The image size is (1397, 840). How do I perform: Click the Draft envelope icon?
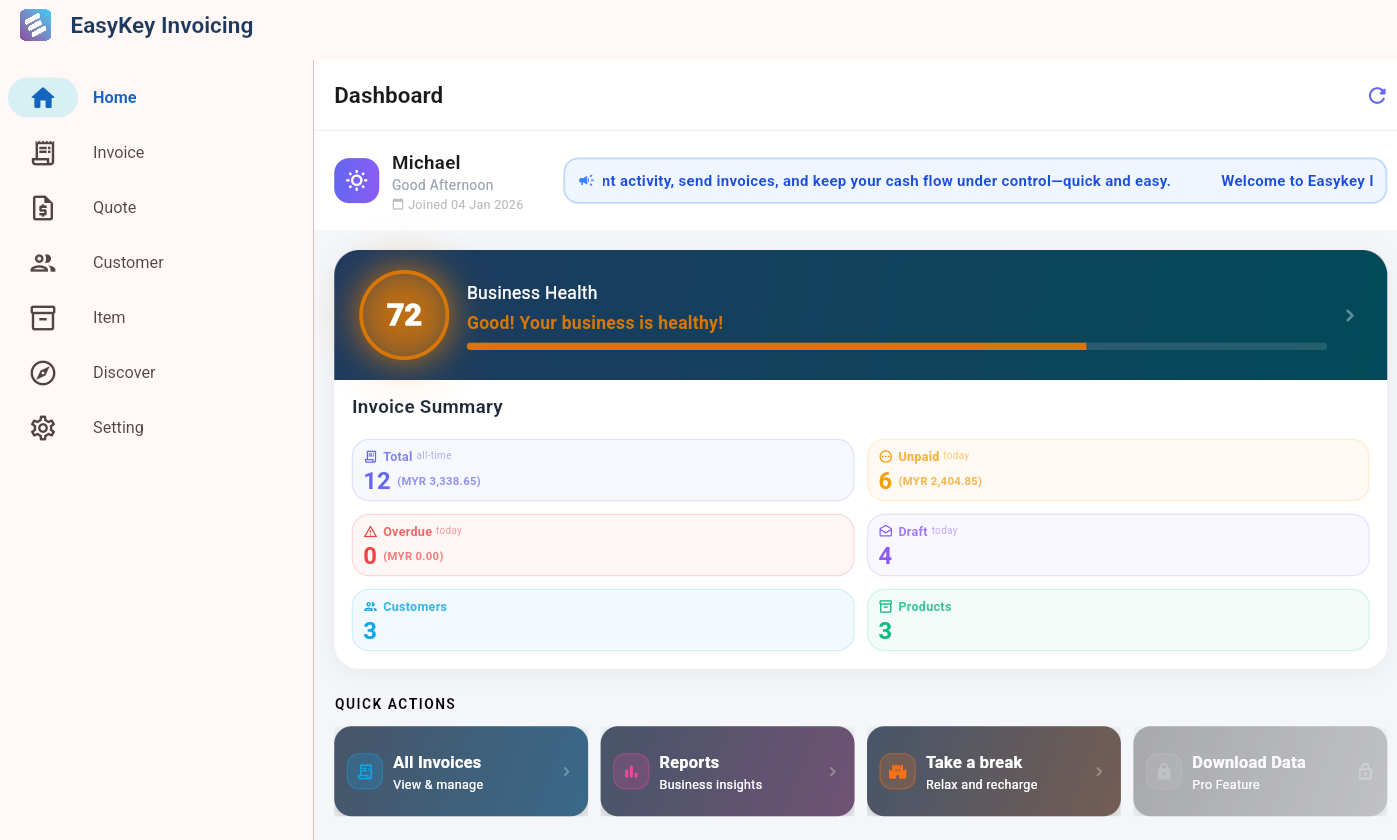[x=886, y=531]
